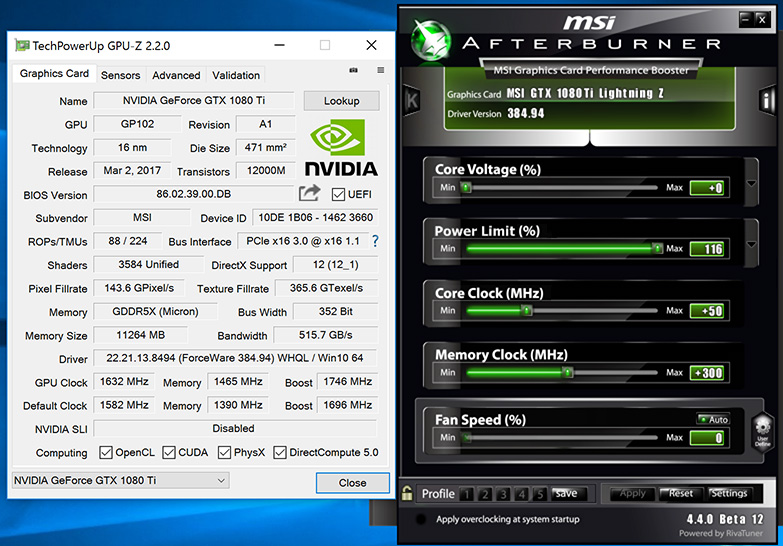The image size is (783, 546).
Task: Click the Bus Interface question mark
Action: coord(375,241)
